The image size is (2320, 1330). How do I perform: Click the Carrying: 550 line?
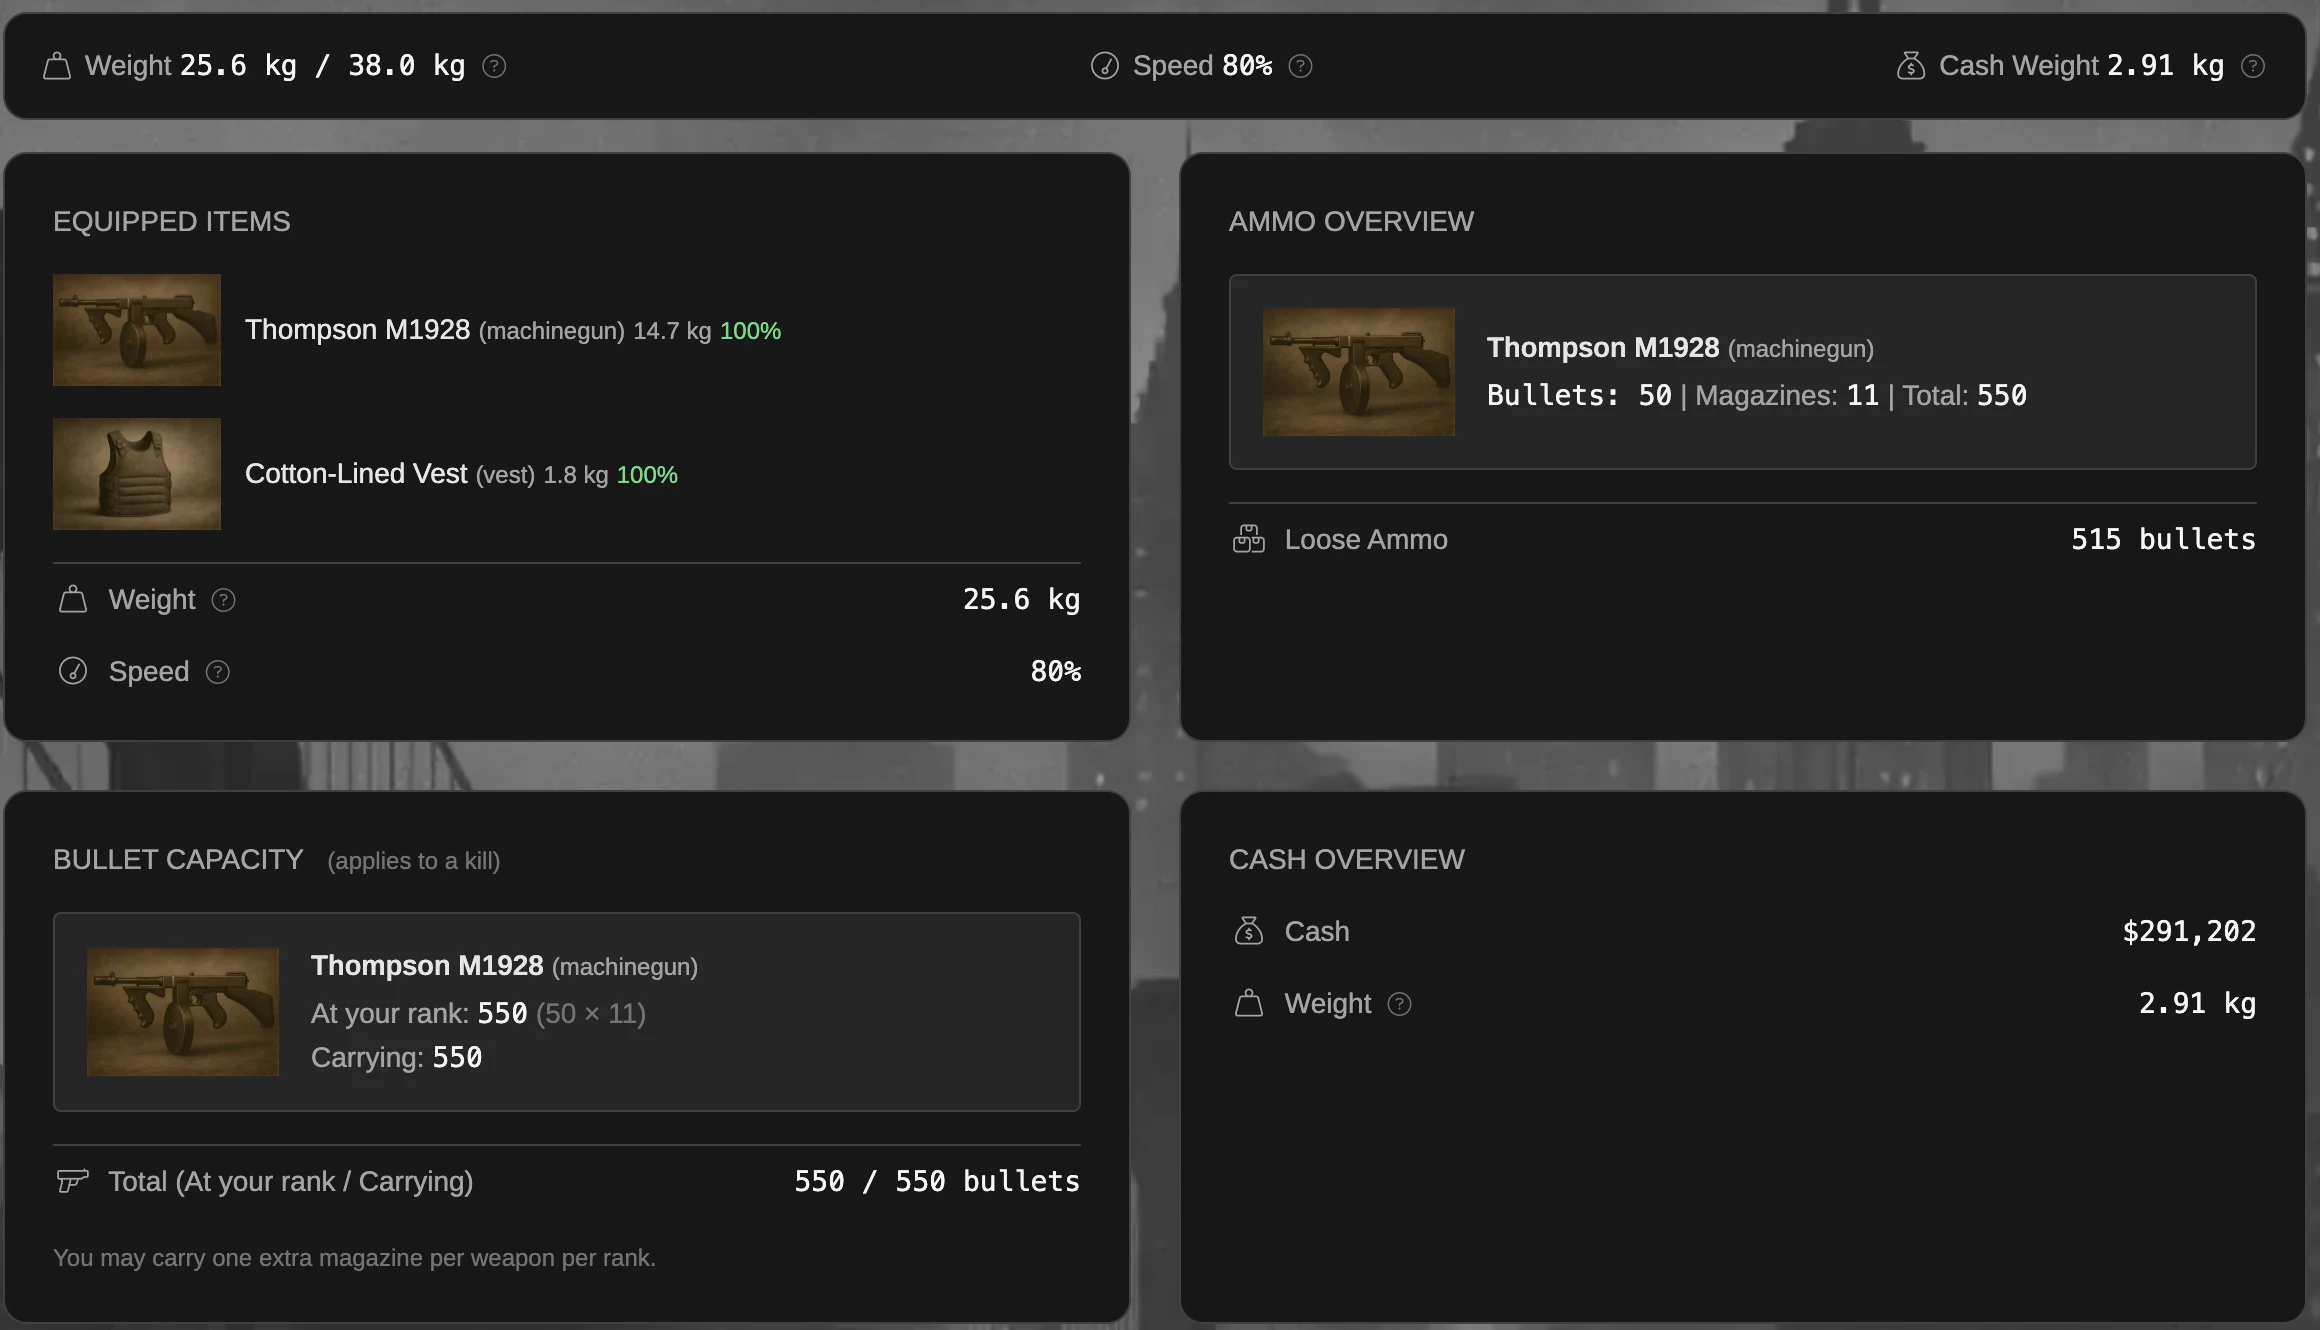[396, 1058]
